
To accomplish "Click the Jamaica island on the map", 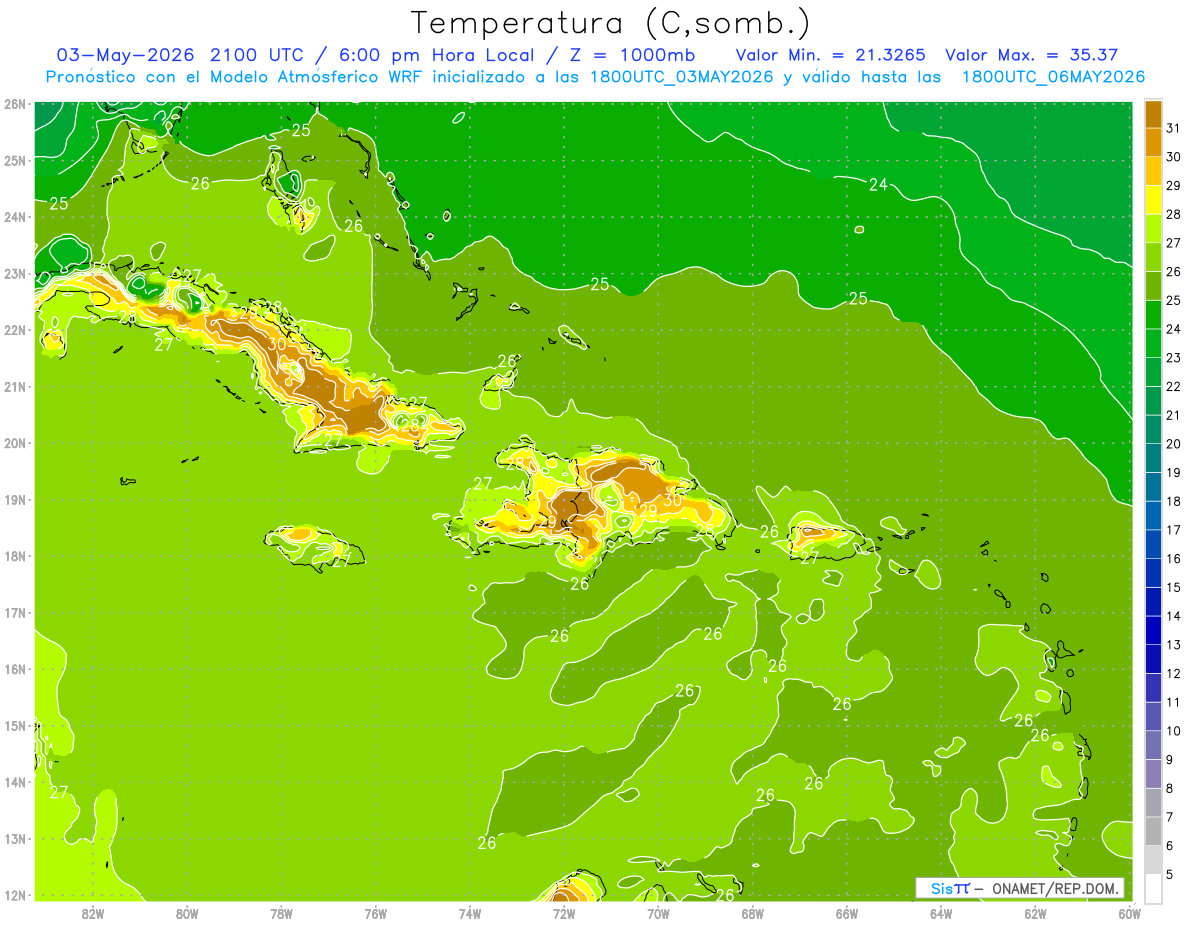I will (314, 546).
